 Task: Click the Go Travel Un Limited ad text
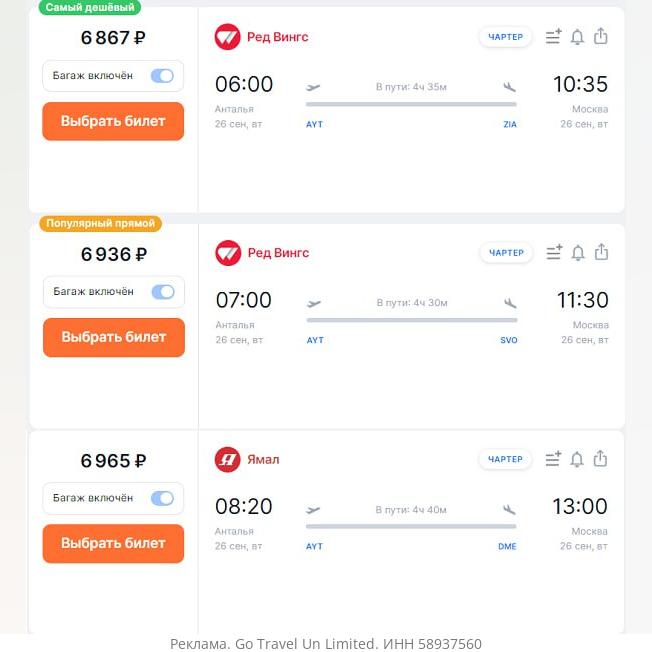tap(326, 643)
